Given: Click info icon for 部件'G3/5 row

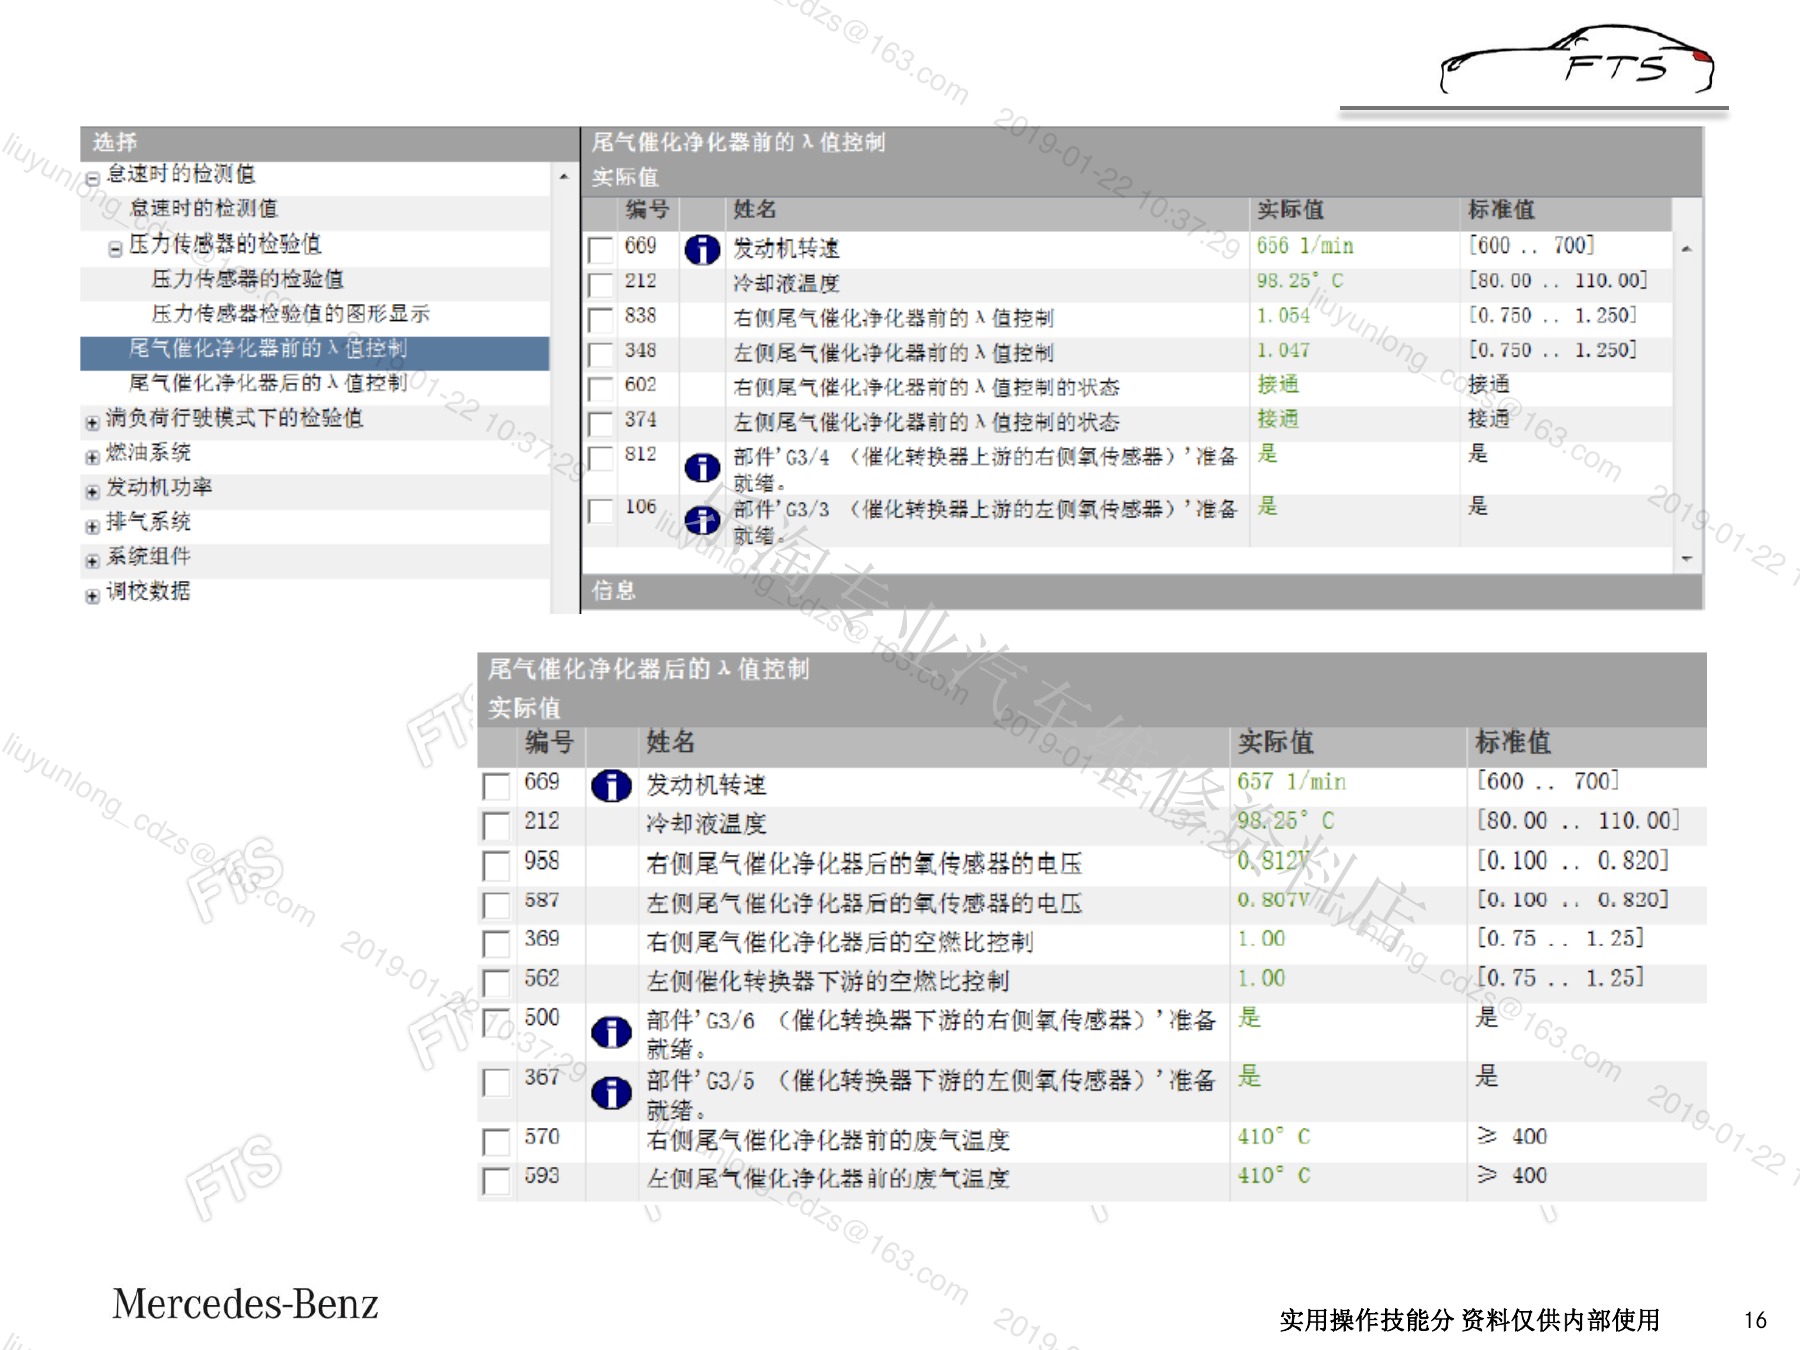Looking at the screenshot, I should coord(611,1092).
